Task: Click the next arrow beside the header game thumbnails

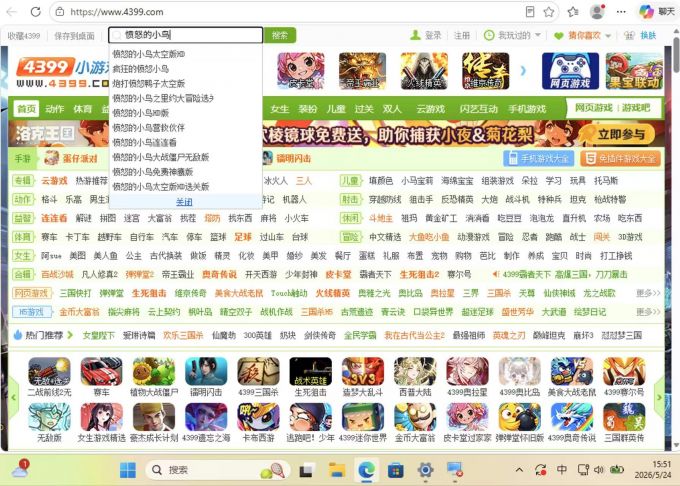Action: pos(523,71)
